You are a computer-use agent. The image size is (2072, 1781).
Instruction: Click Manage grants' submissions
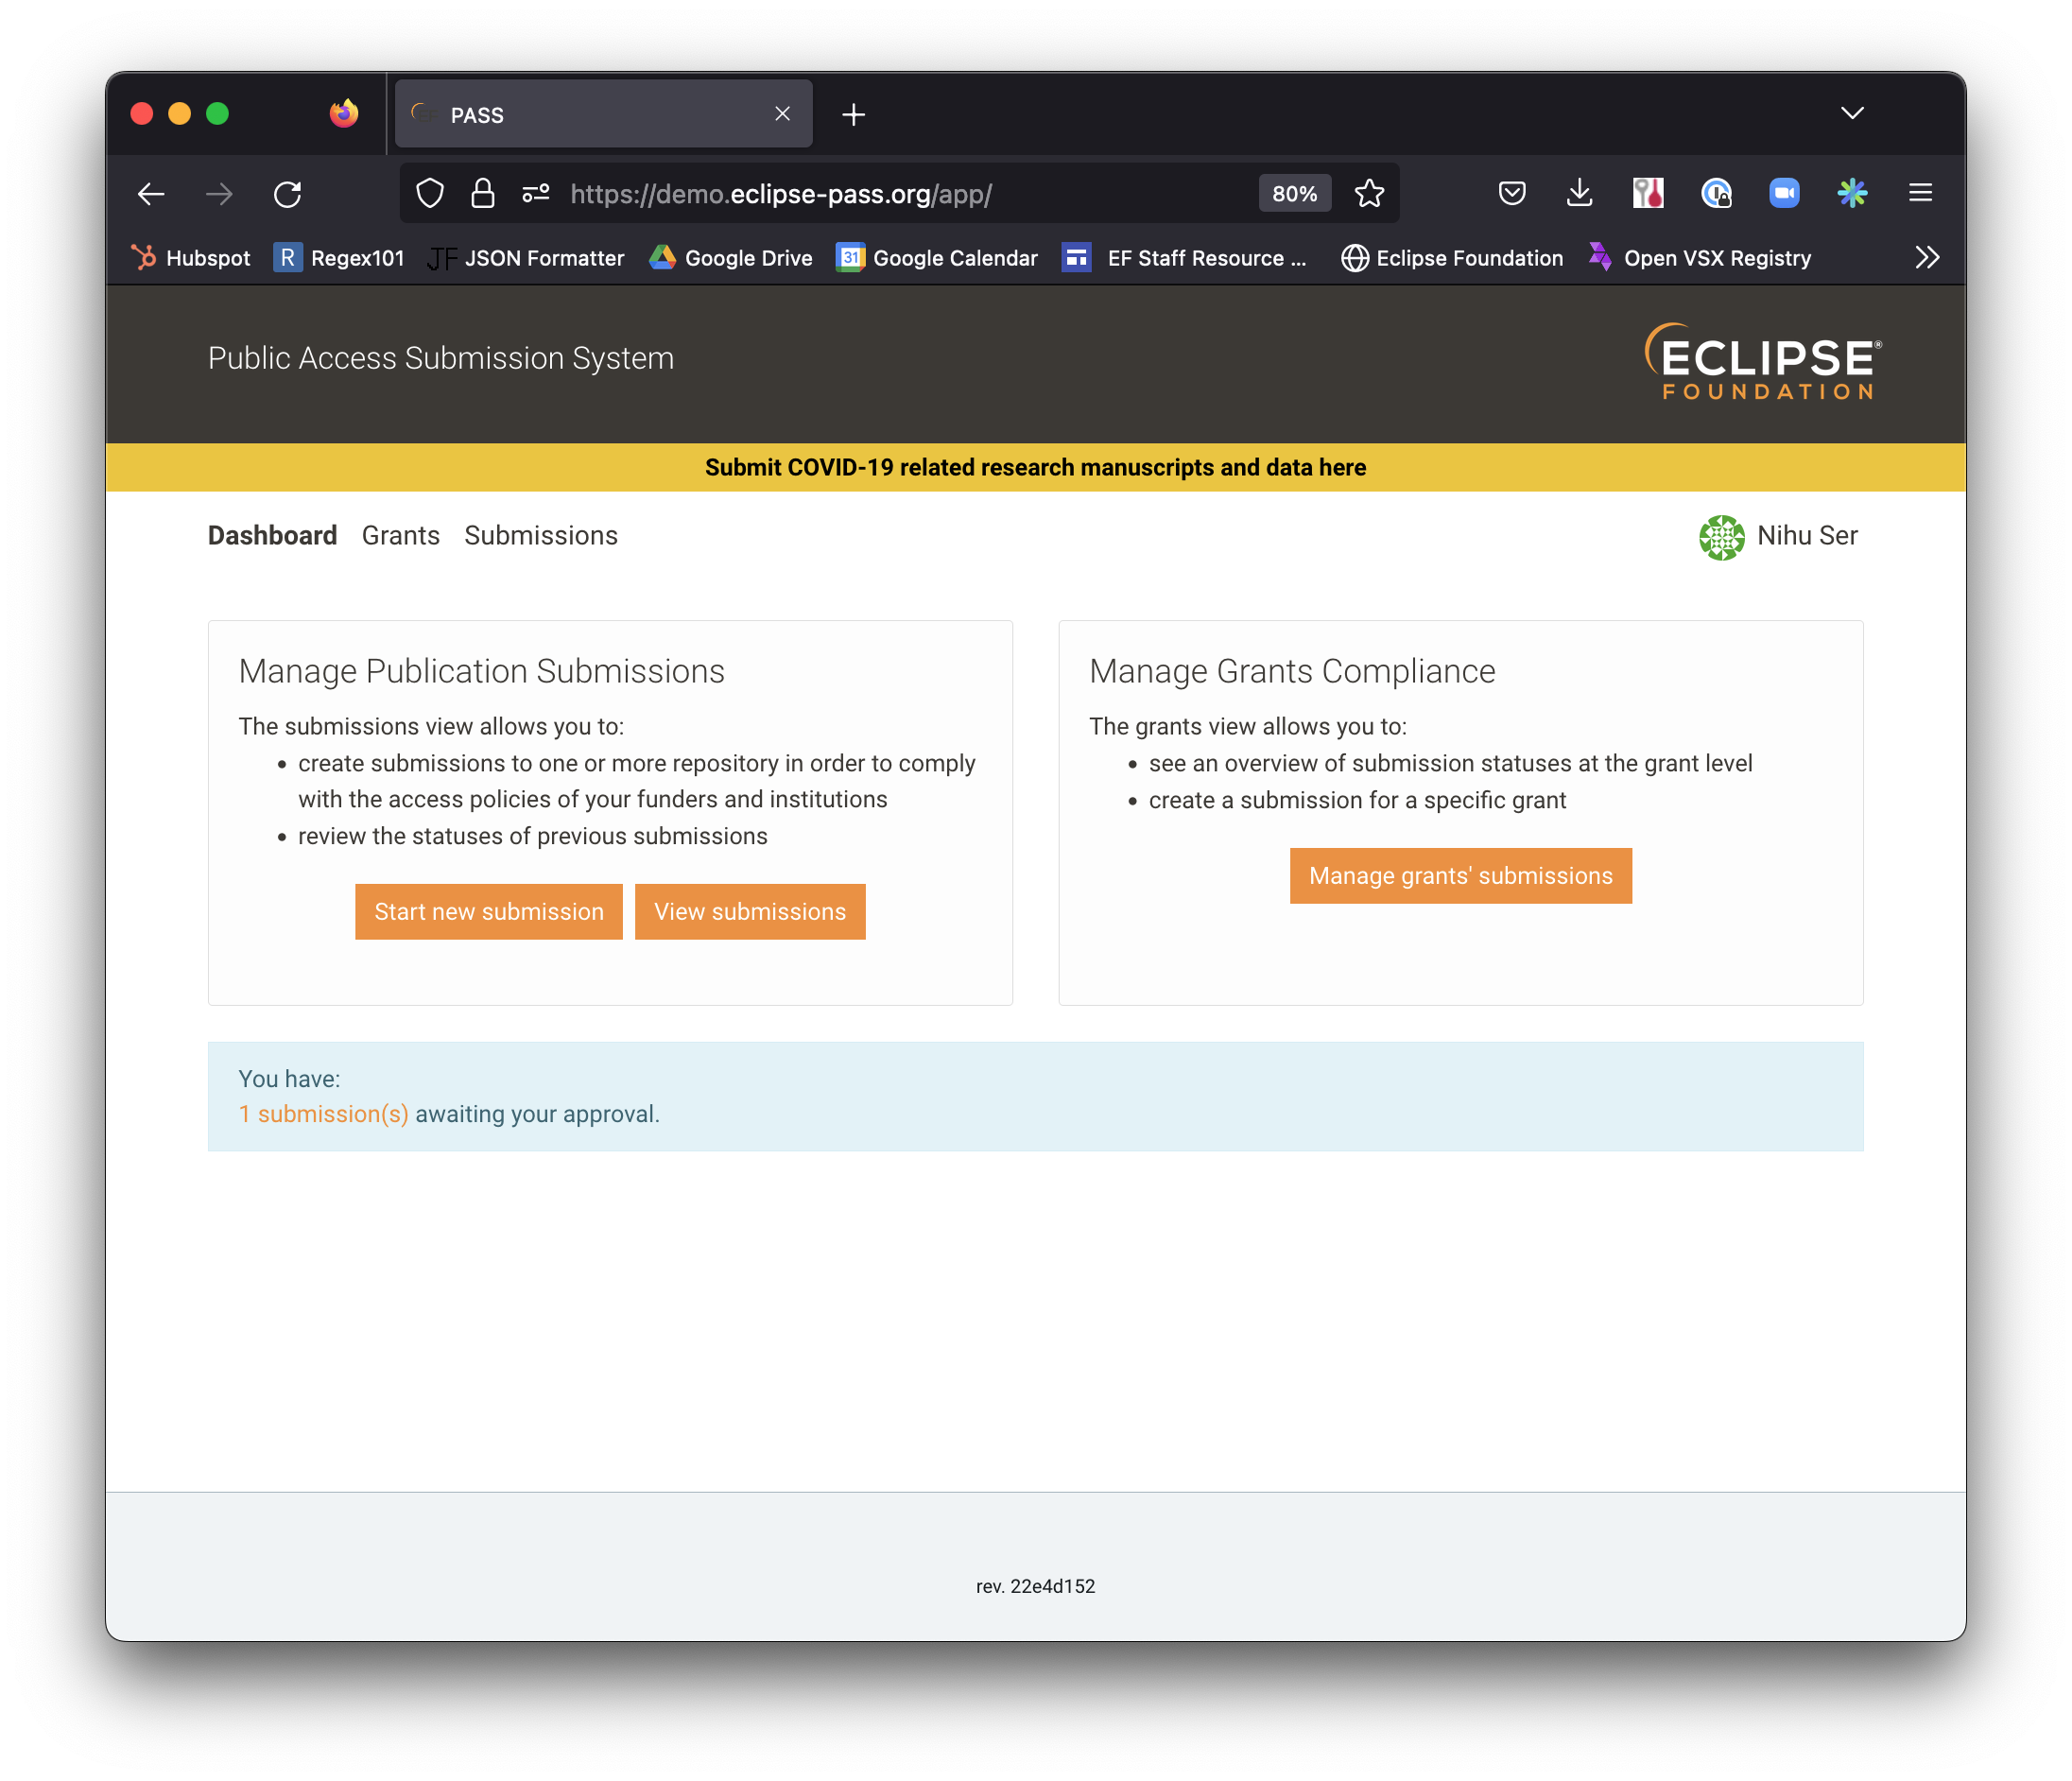(1460, 875)
